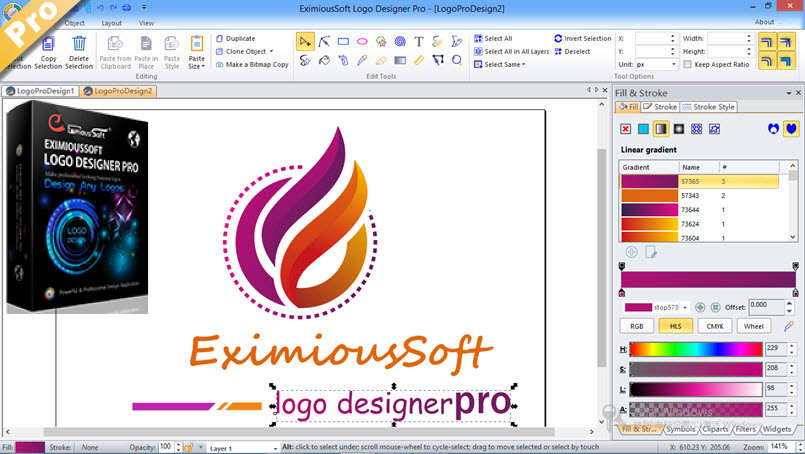Set fill to none with red X
Image resolution: width=805 pixels, height=454 pixels.
point(625,129)
